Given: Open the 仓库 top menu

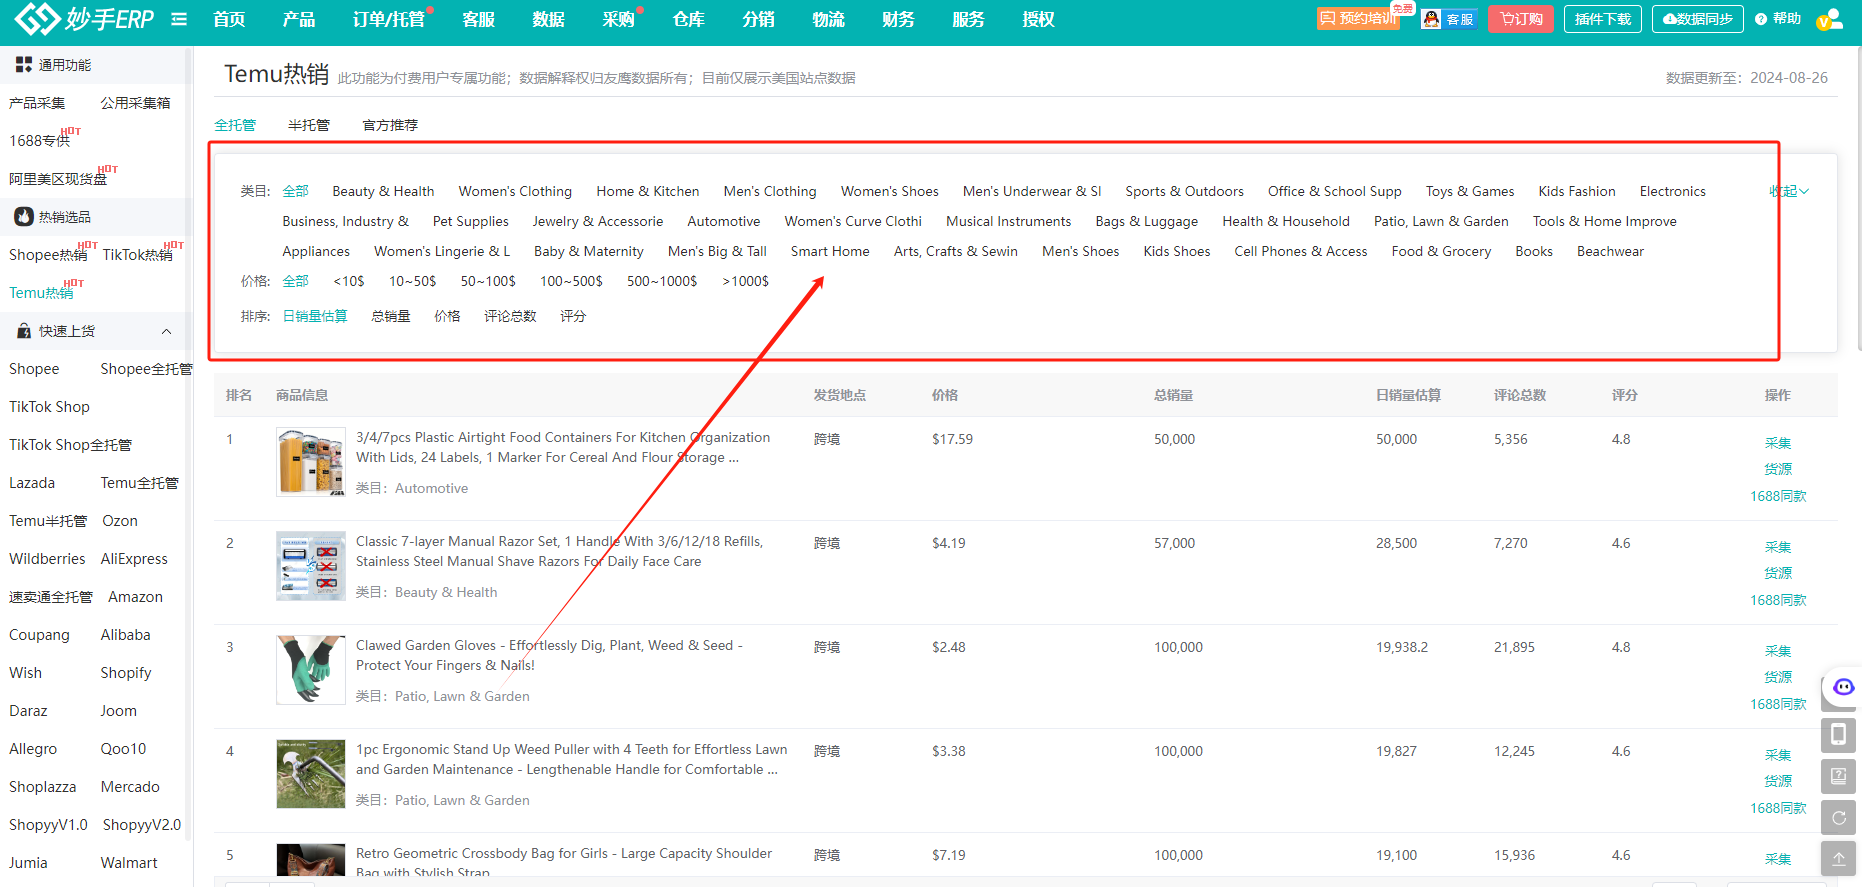Looking at the screenshot, I should (x=688, y=19).
